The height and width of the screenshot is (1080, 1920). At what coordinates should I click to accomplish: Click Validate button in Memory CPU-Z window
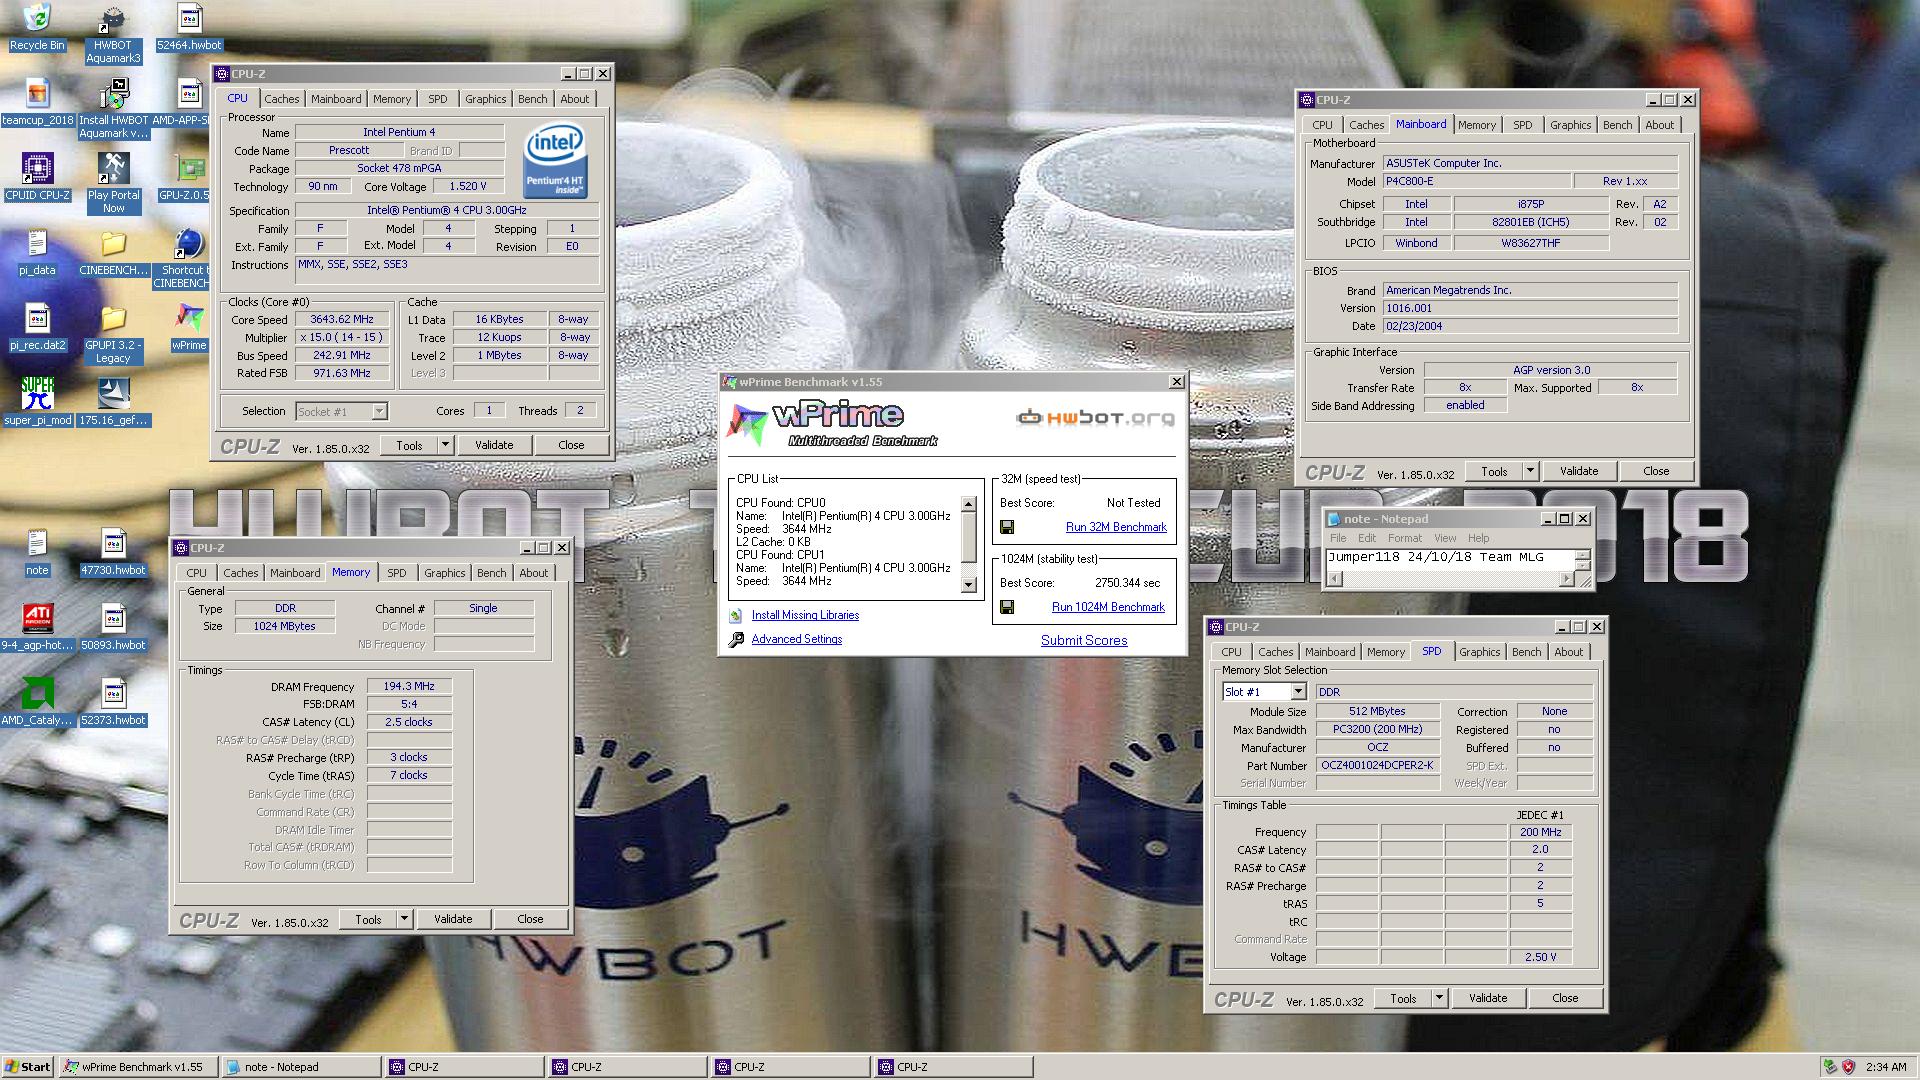point(453,919)
